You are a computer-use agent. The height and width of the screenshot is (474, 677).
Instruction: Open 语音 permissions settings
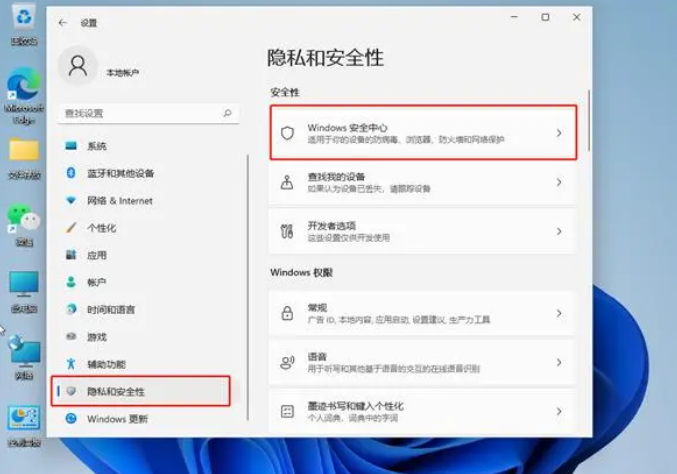point(423,362)
